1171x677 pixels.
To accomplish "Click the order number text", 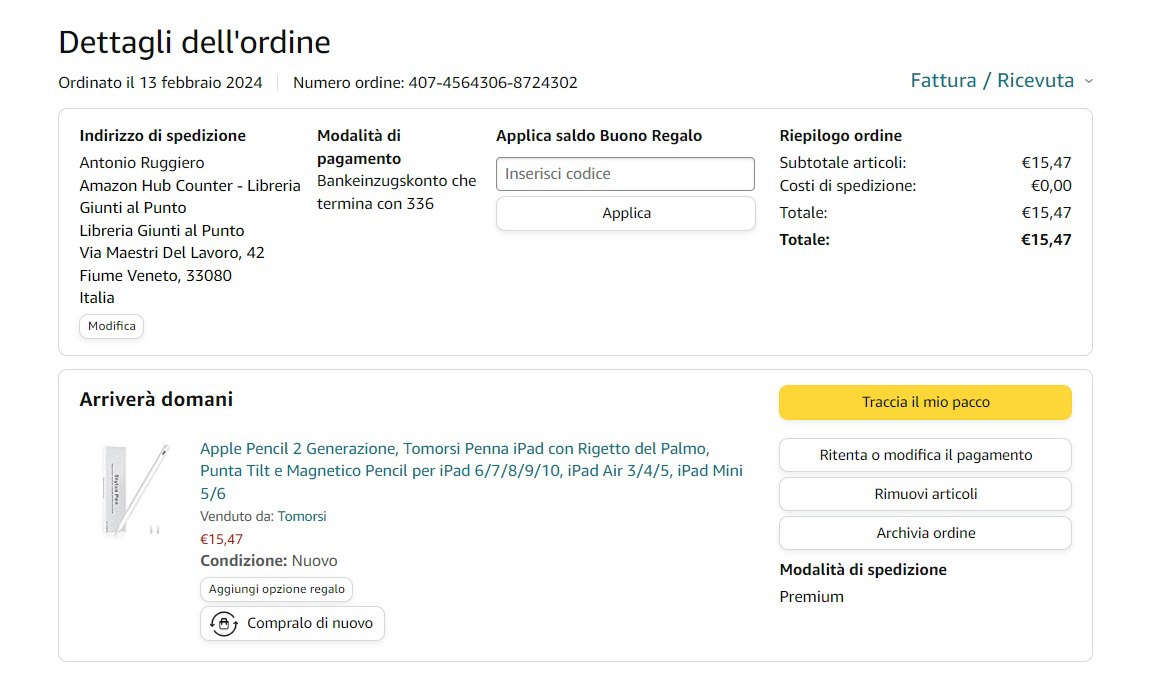I will click(x=435, y=83).
